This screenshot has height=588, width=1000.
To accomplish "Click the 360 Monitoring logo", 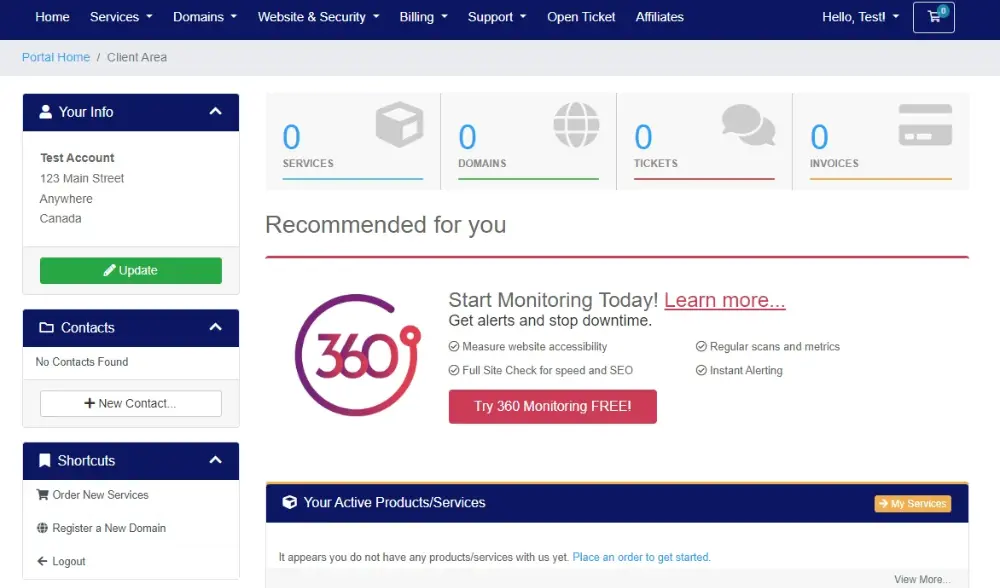I will (x=358, y=355).
